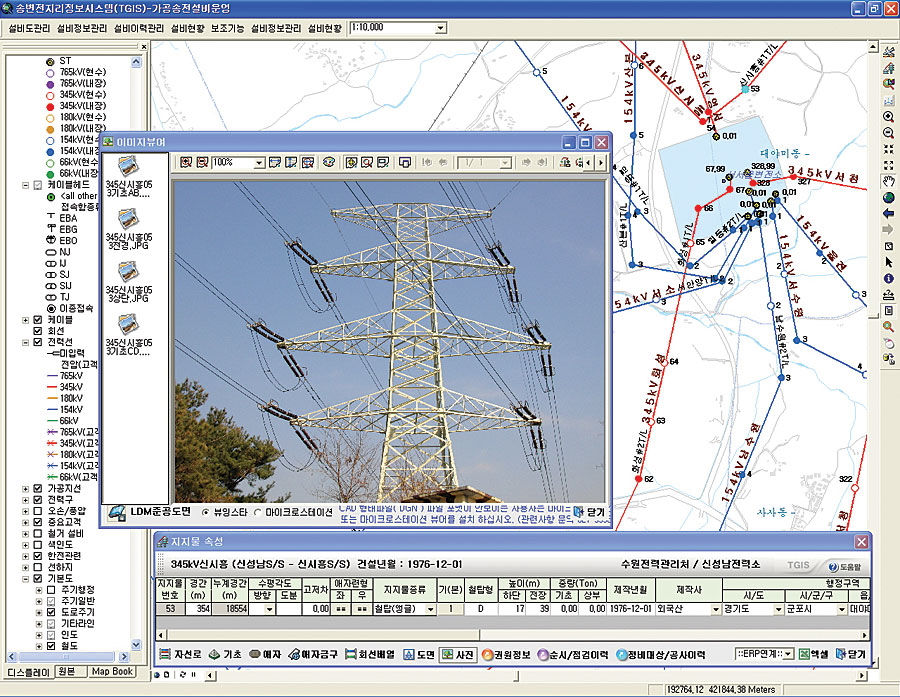Click the zoom in magnifier on right toolbar

[888, 116]
